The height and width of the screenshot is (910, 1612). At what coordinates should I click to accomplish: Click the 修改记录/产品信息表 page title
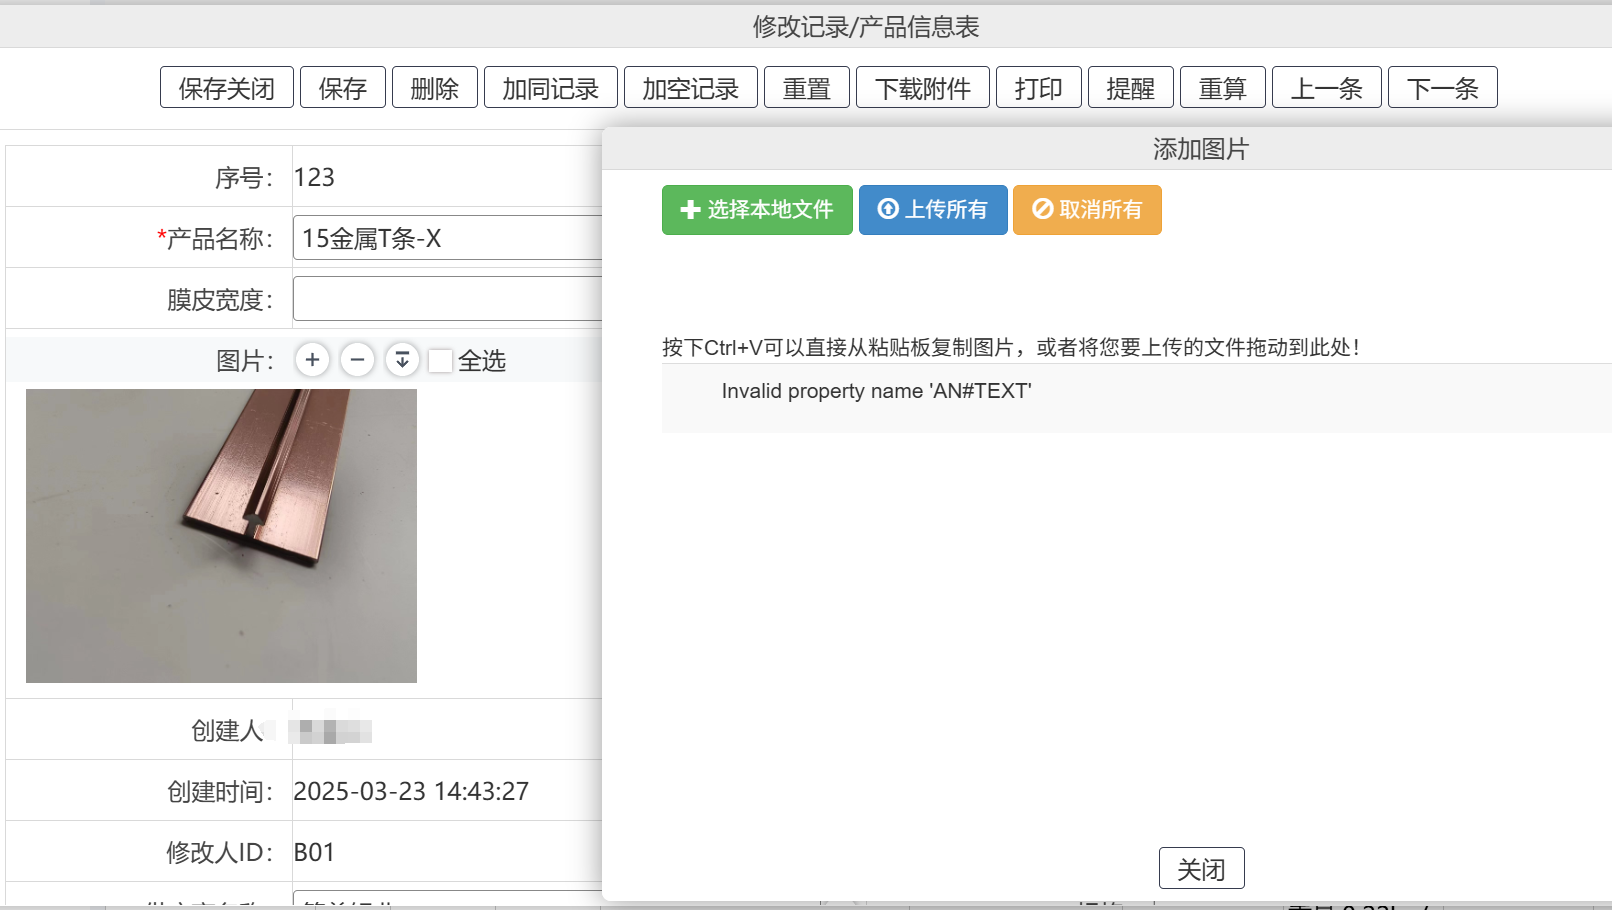tap(866, 27)
